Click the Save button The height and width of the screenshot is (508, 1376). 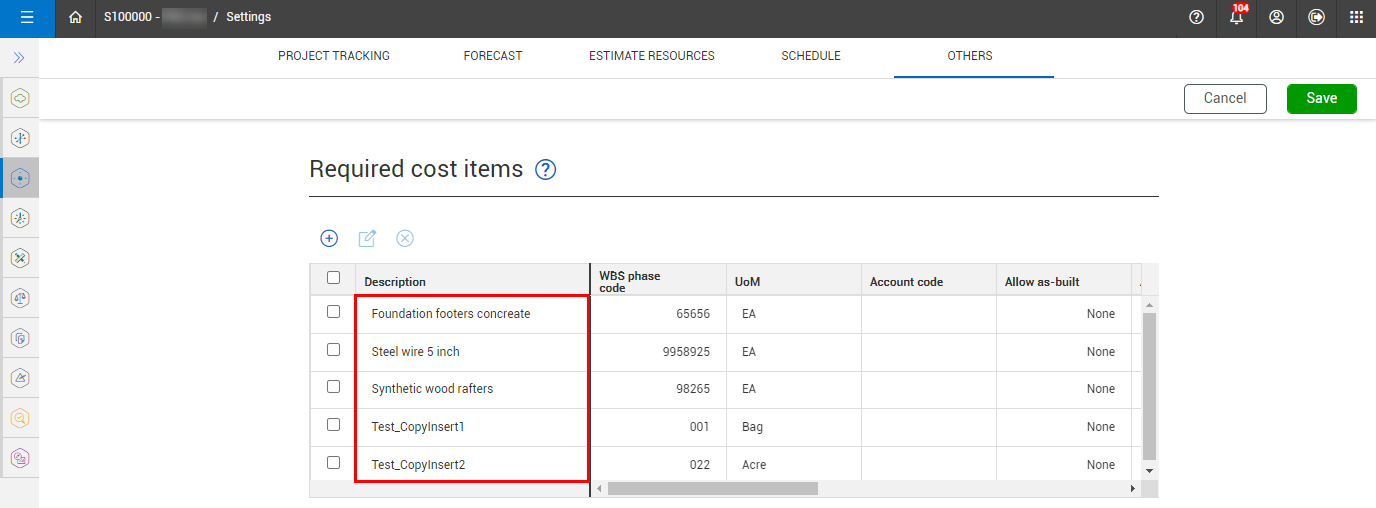pyautogui.click(x=1321, y=98)
